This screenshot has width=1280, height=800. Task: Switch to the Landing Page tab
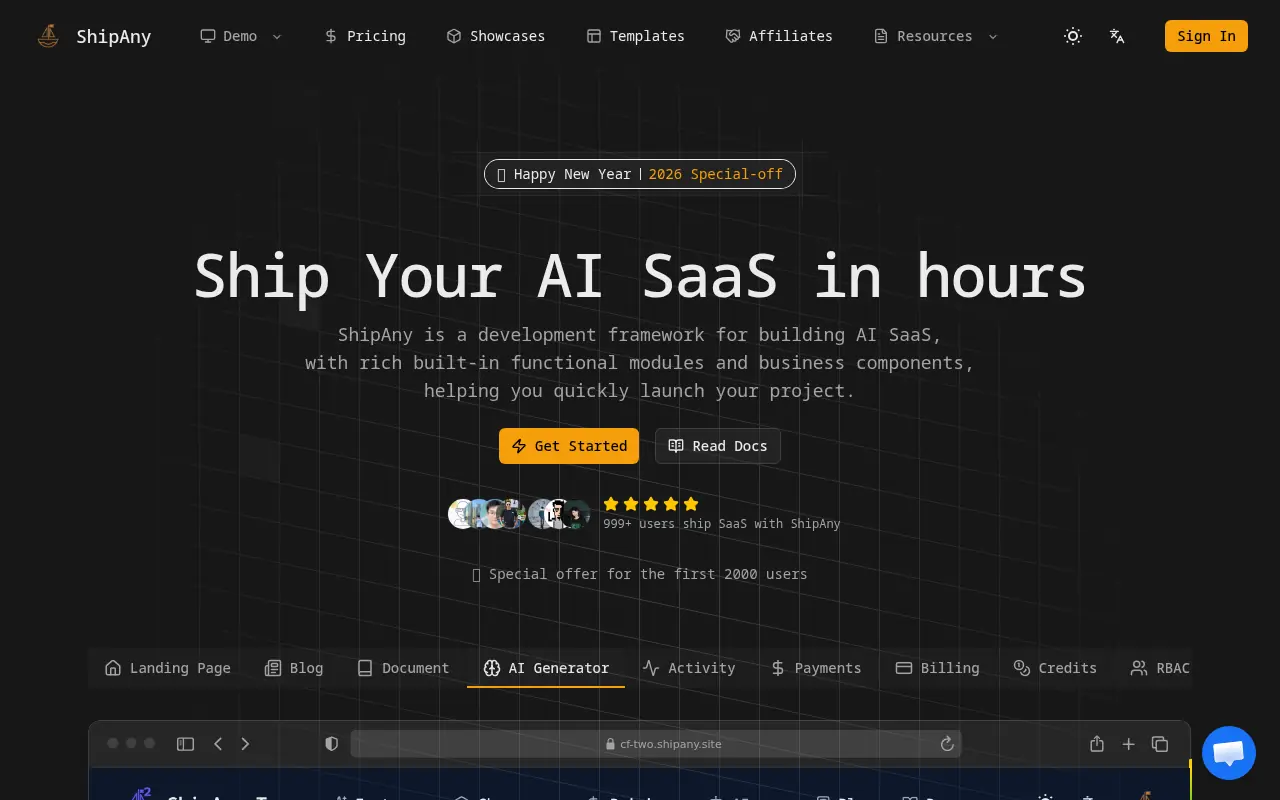(167, 668)
